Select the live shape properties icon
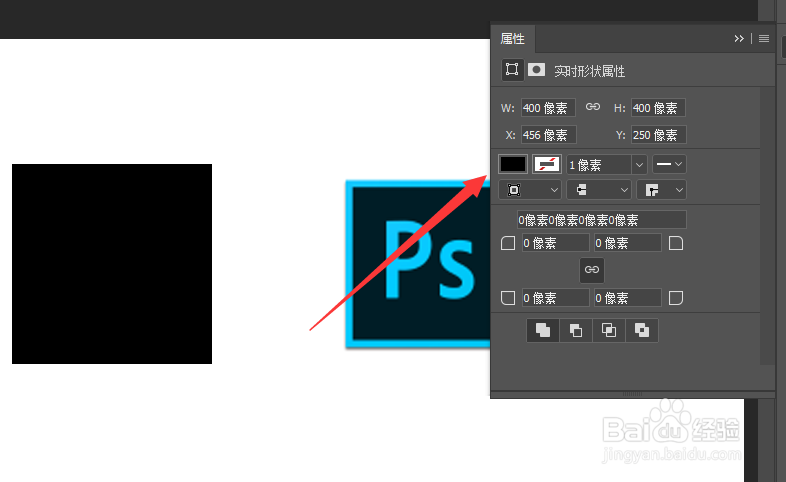Screen dimensions: 786x482 tap(512, 69)
